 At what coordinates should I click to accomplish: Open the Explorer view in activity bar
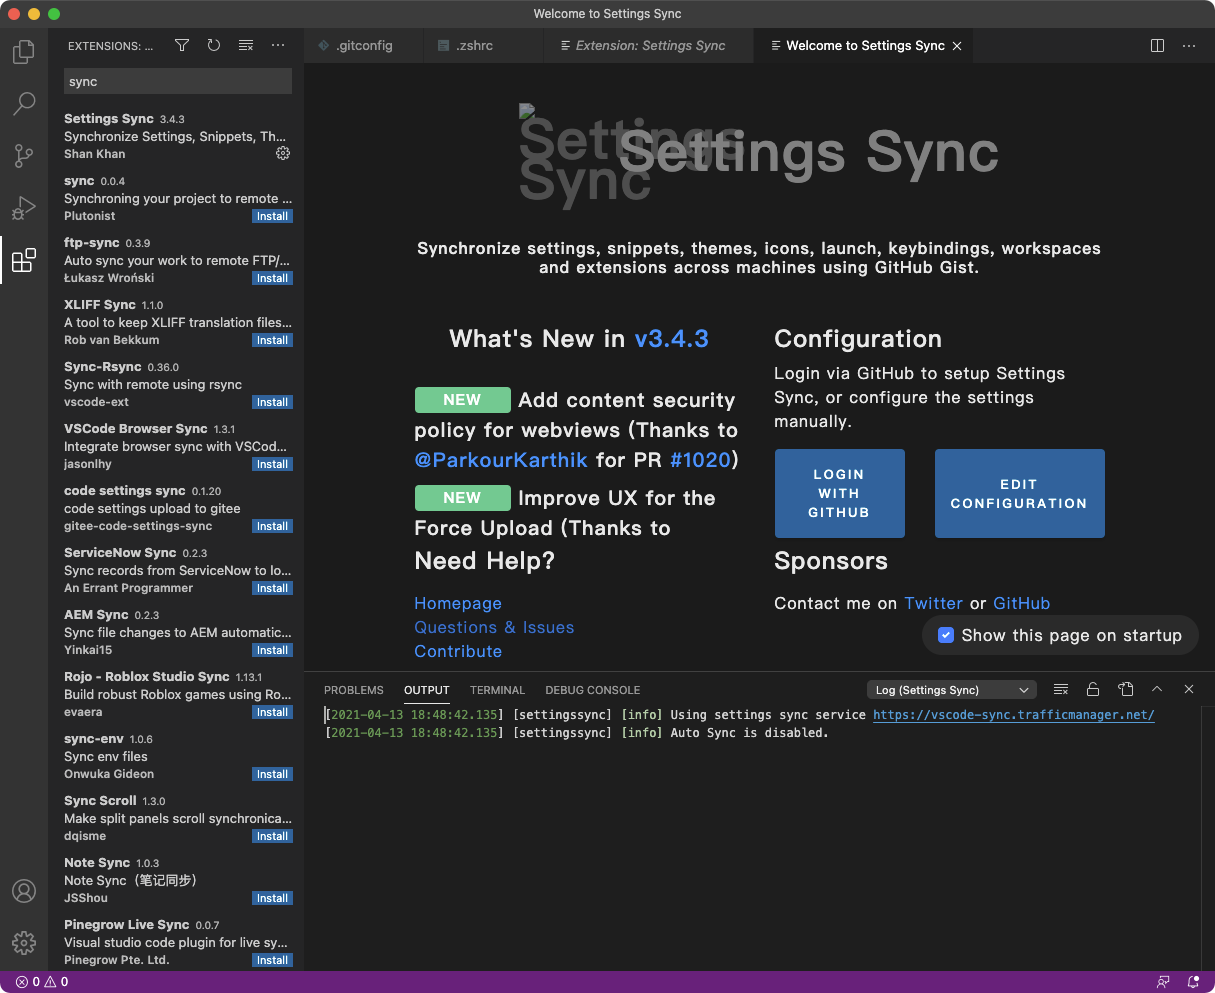(x=24, y=52)
